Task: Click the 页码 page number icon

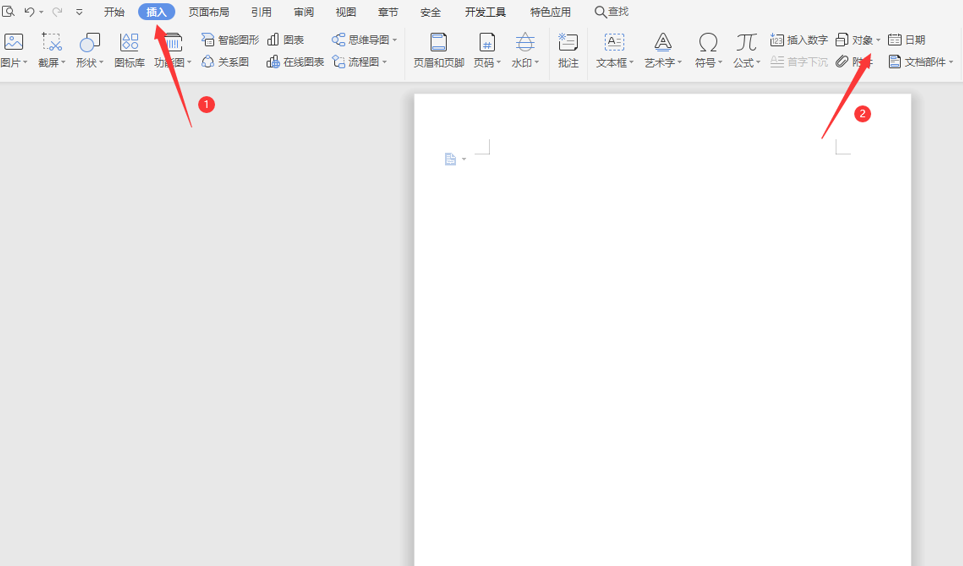Action: [487, 42]
